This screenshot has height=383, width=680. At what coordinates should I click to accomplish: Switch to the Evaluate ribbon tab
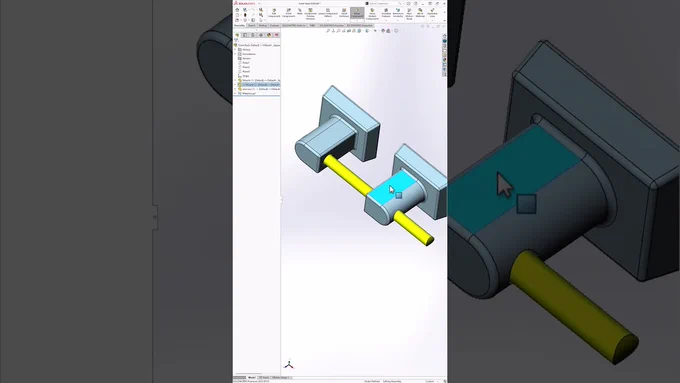[x=275, y=26]
